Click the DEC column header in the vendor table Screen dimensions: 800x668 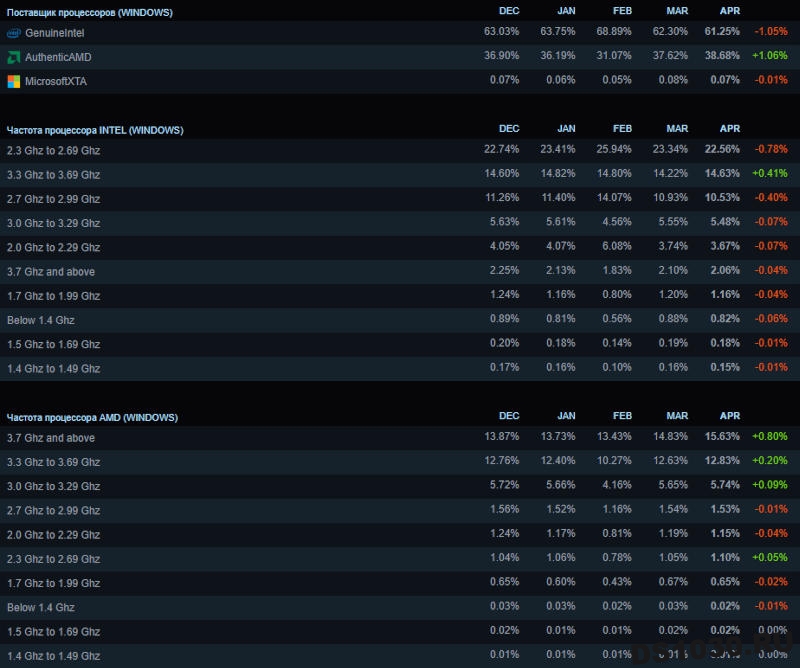509,11
